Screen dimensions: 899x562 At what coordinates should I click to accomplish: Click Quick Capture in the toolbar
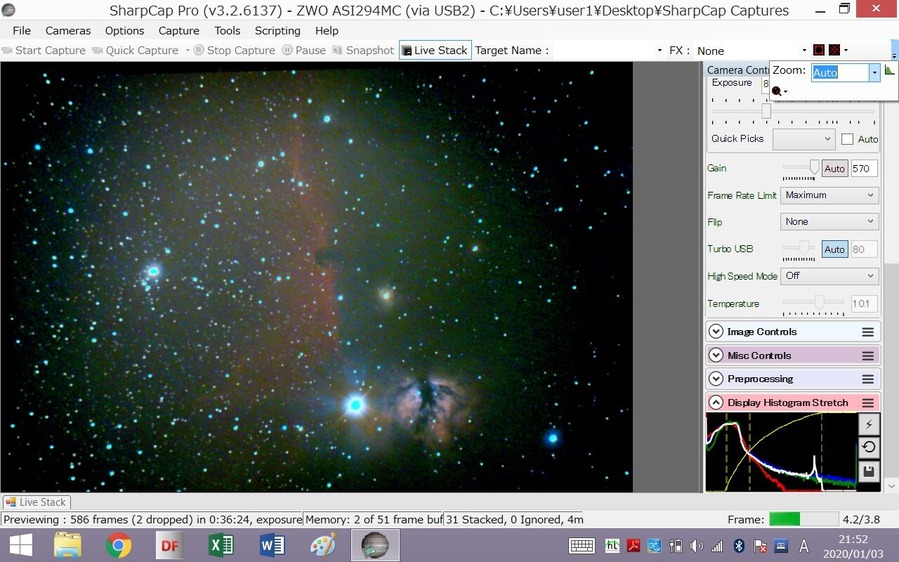tap(136, 50)
